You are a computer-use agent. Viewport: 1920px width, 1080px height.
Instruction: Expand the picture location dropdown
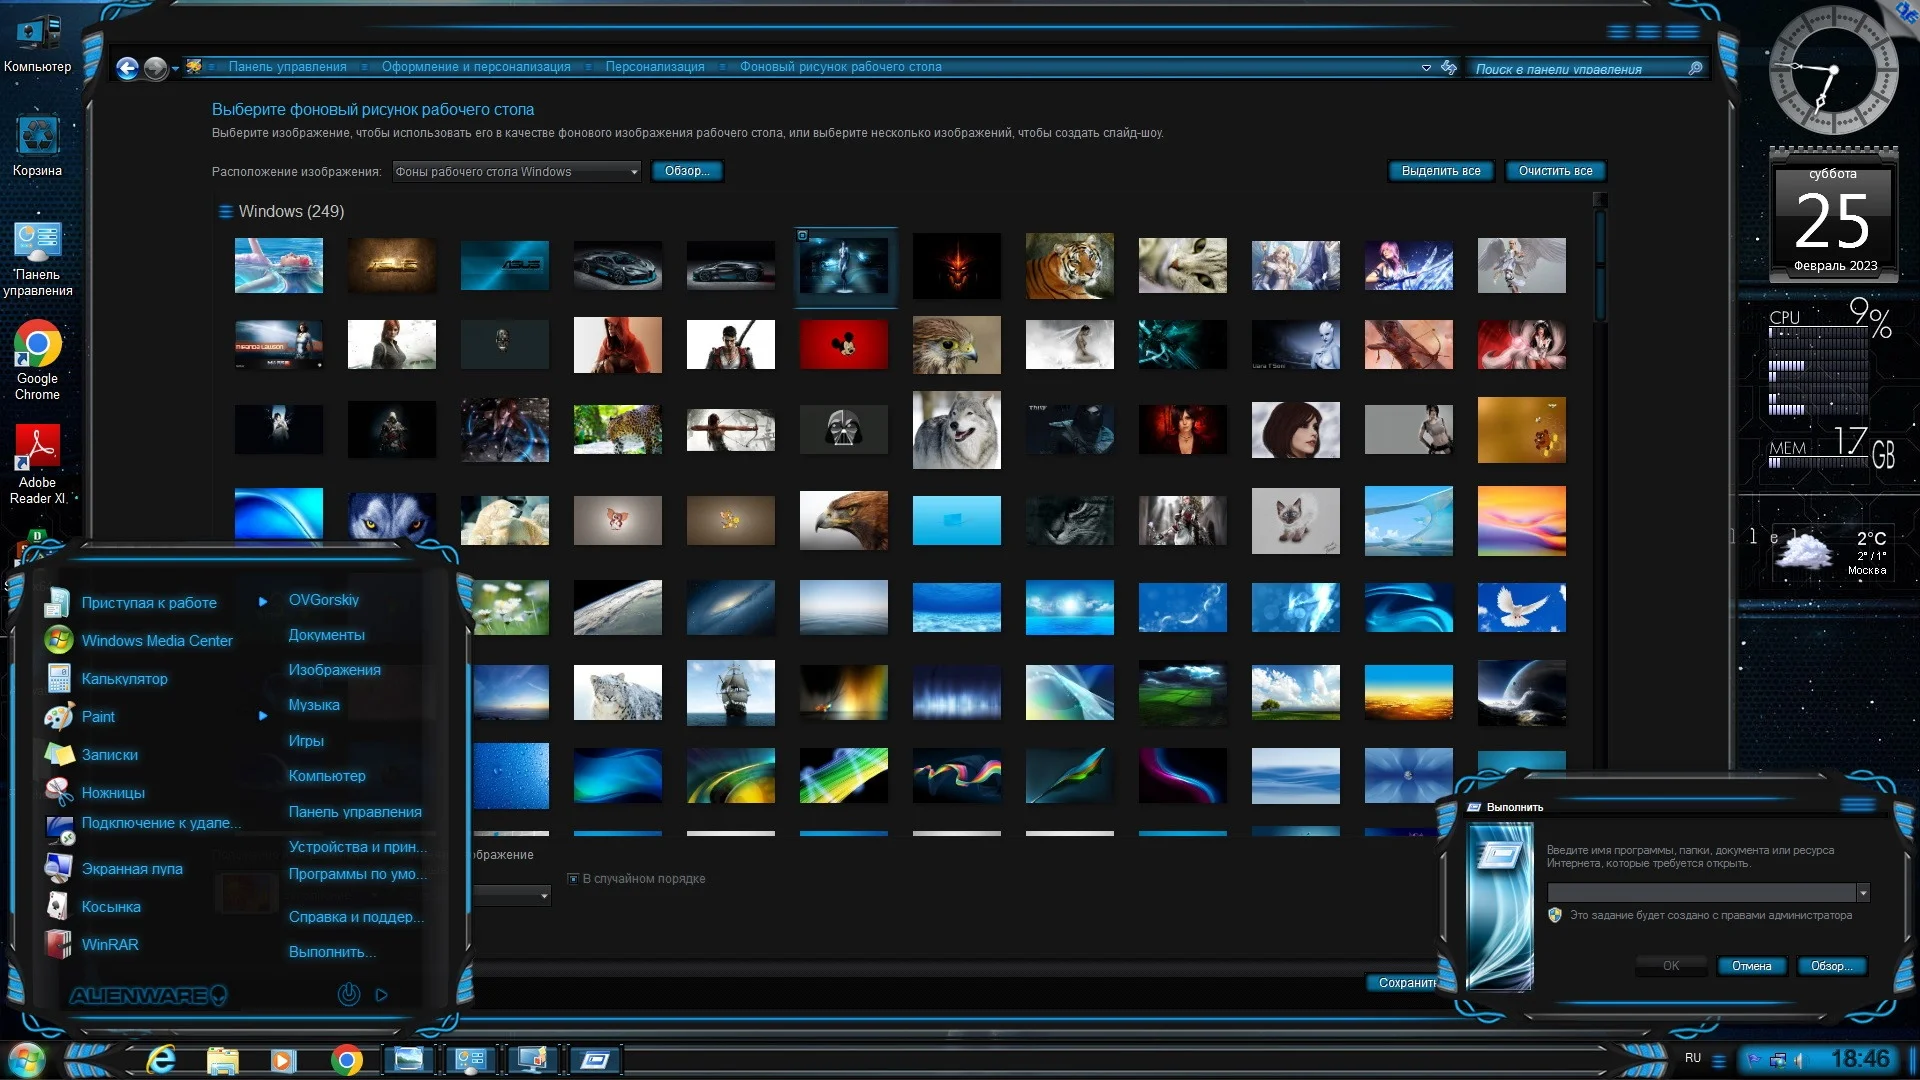(x=633, y=172)
